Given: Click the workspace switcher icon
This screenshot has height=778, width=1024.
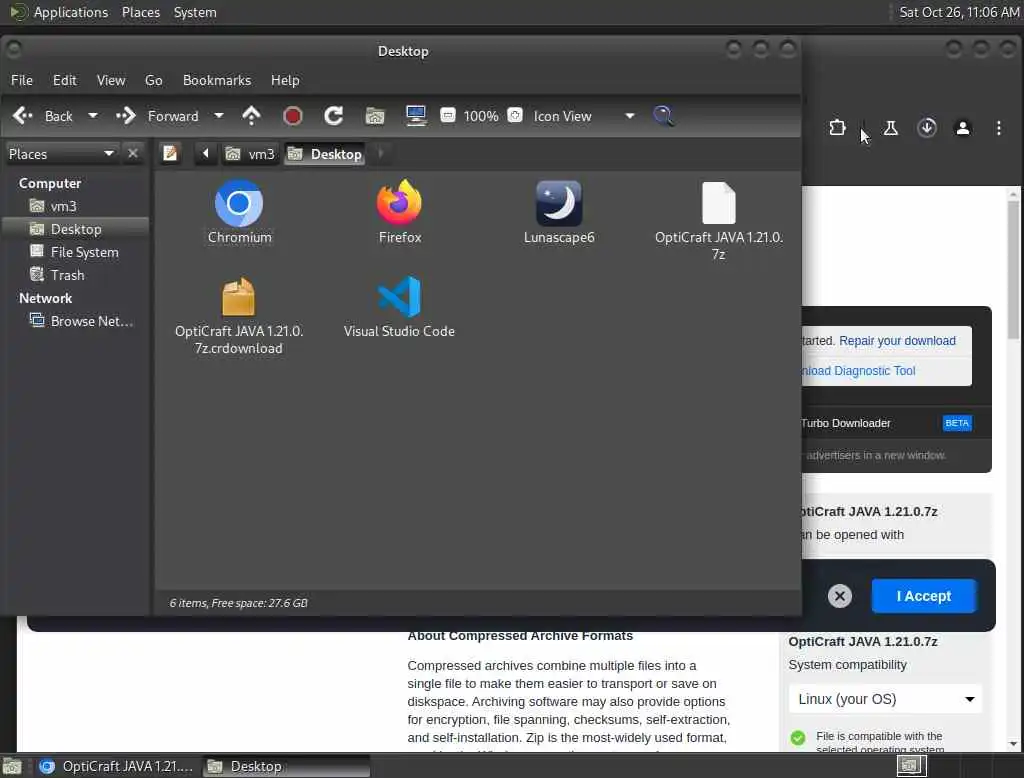Looking at the screenshot, I should pyautogui.click(x=912, y=765).
